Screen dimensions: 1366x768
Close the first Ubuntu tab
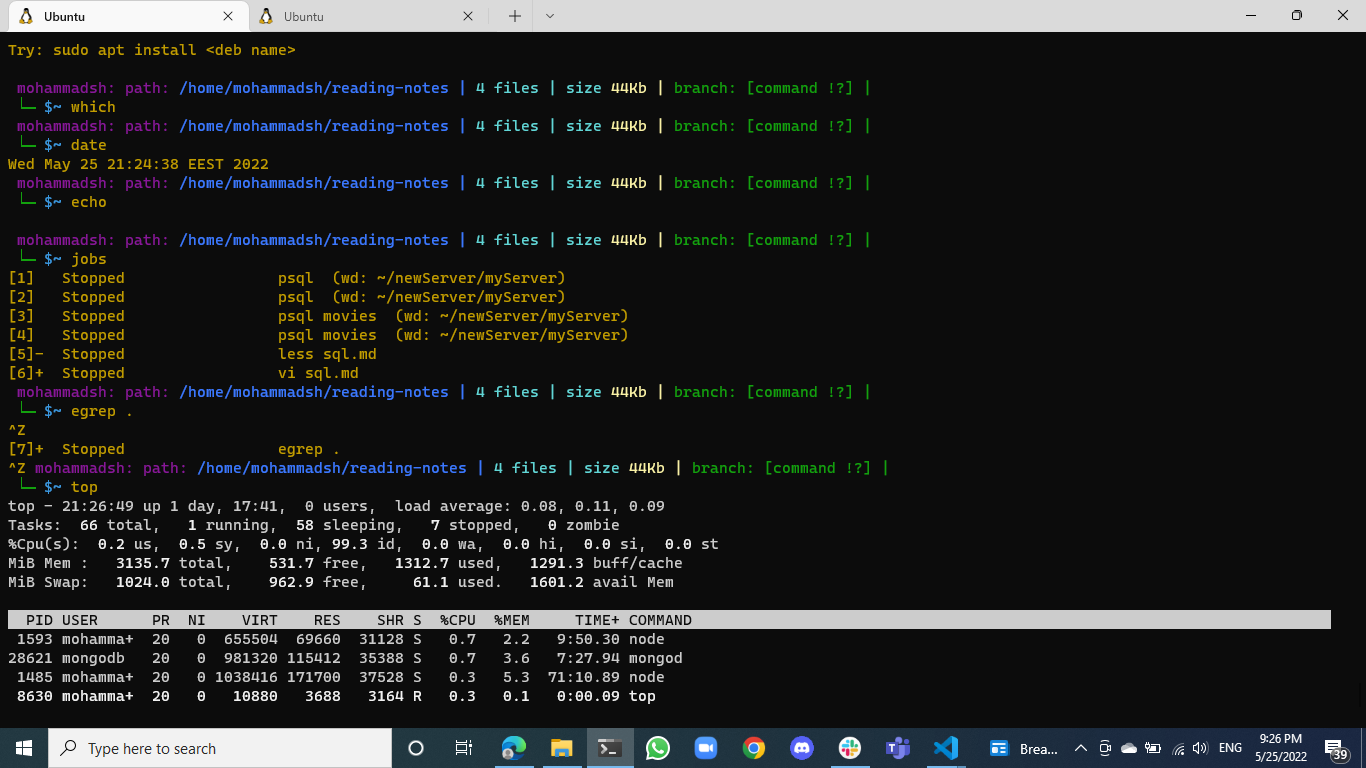(228, 16)
